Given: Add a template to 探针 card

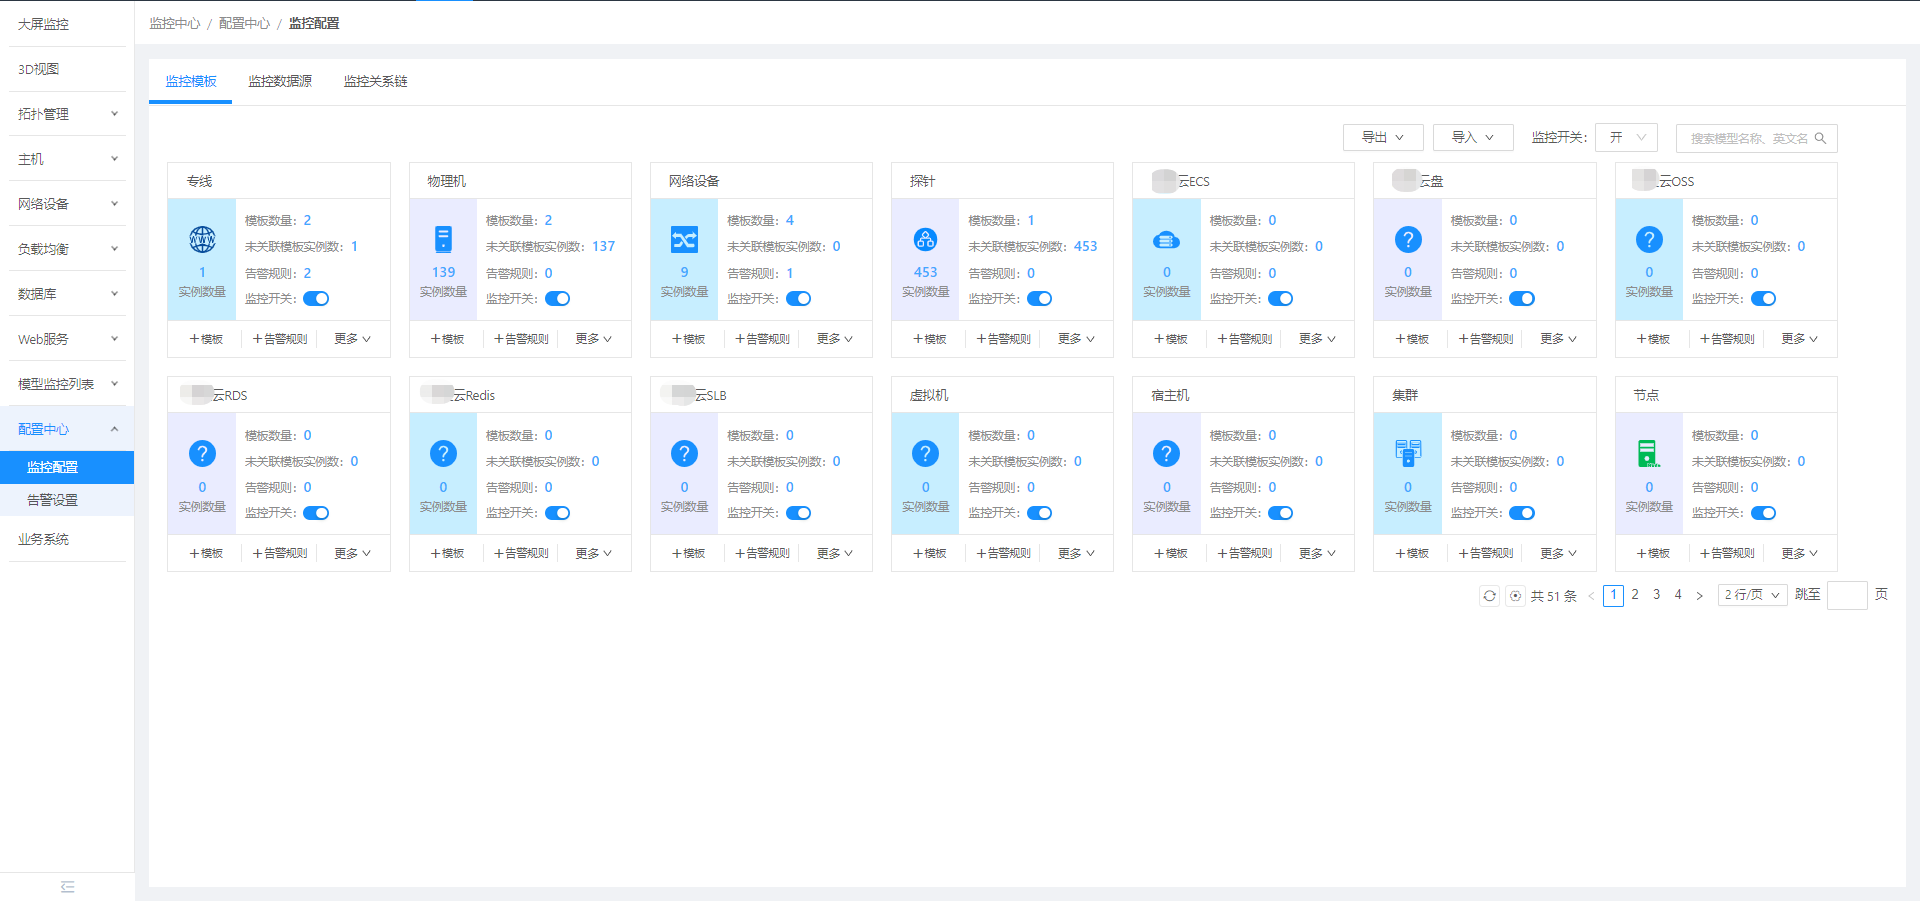Looking at the screenshot, I should (x=929, y=339).
